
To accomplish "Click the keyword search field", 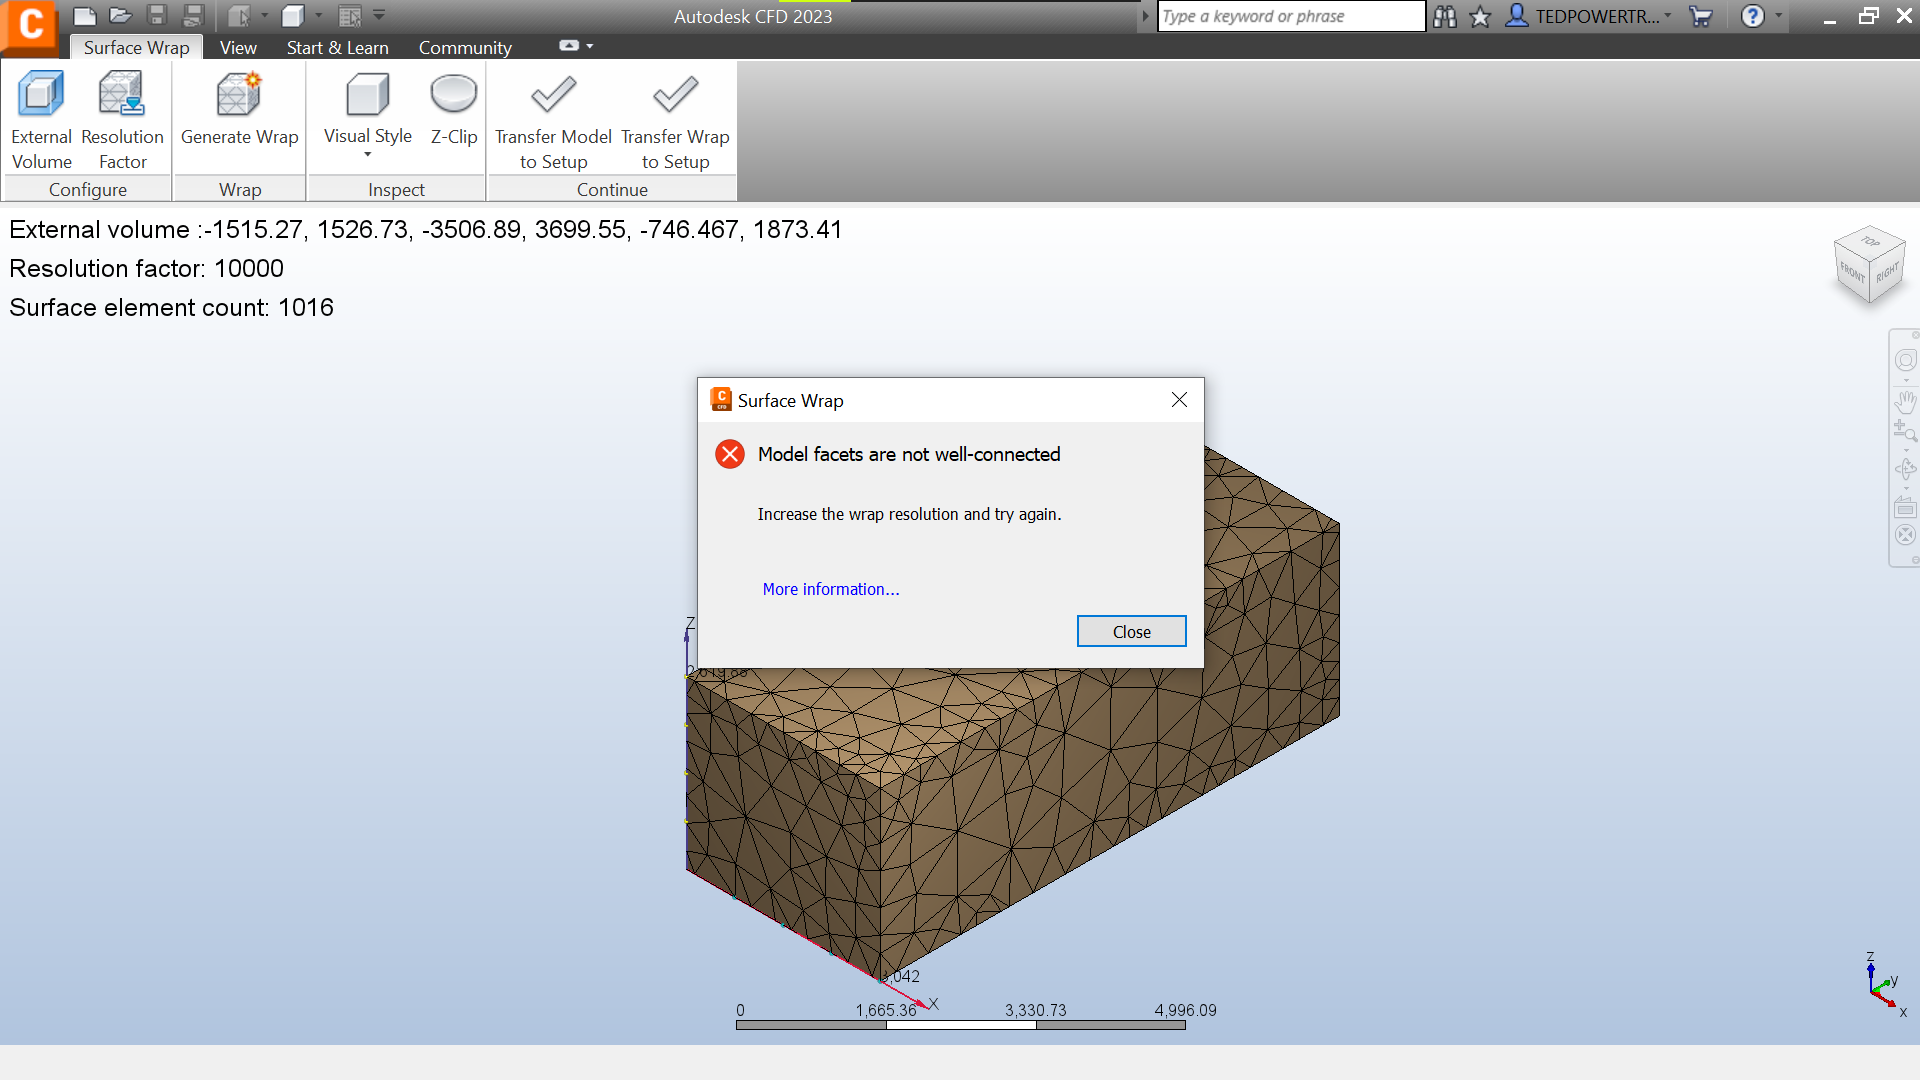I will click(1290, 16).
